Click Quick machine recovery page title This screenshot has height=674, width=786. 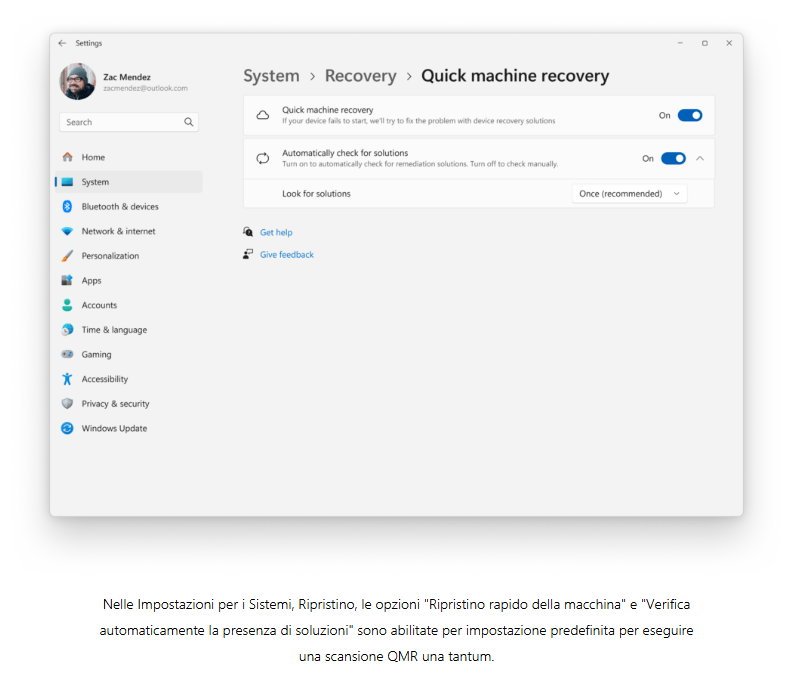515,76
